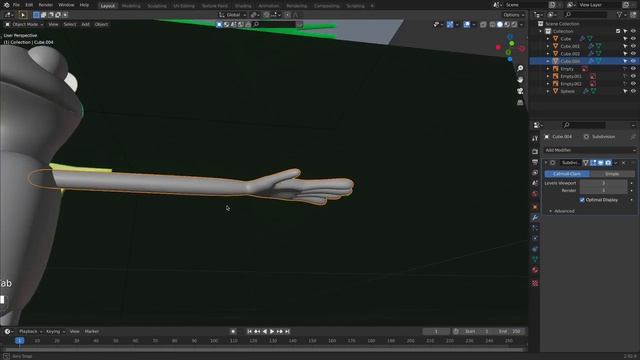Screen dimensions: 640x360
Task: Switch to the Modeling workspace tab
Action: pos(131,6)
